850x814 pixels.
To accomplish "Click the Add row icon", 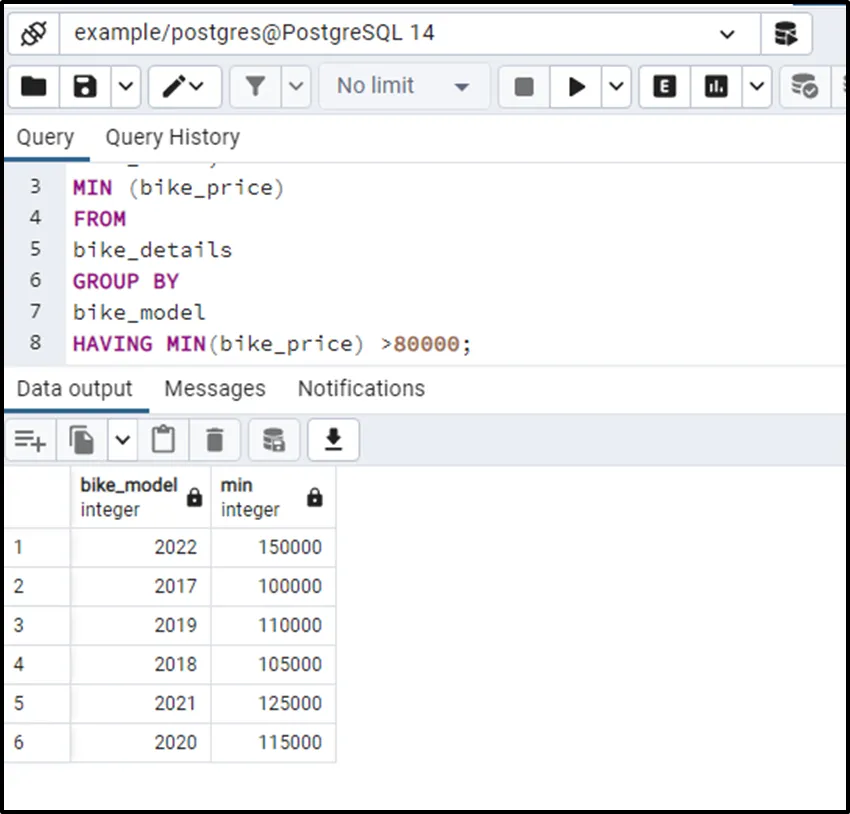I will tap(31, 439).
